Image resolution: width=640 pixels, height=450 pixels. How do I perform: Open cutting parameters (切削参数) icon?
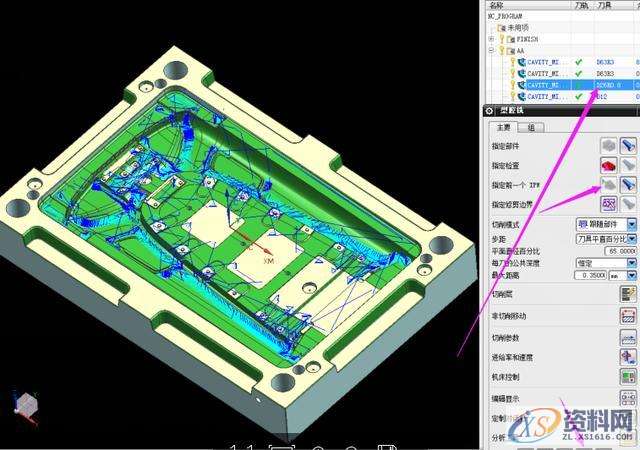628,336
